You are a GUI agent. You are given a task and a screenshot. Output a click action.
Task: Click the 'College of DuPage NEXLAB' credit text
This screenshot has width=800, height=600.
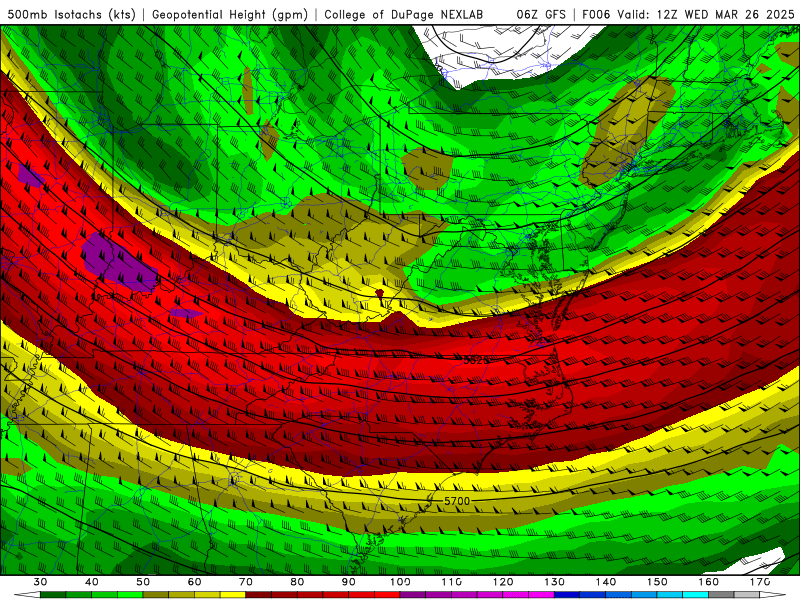(403, 14)
